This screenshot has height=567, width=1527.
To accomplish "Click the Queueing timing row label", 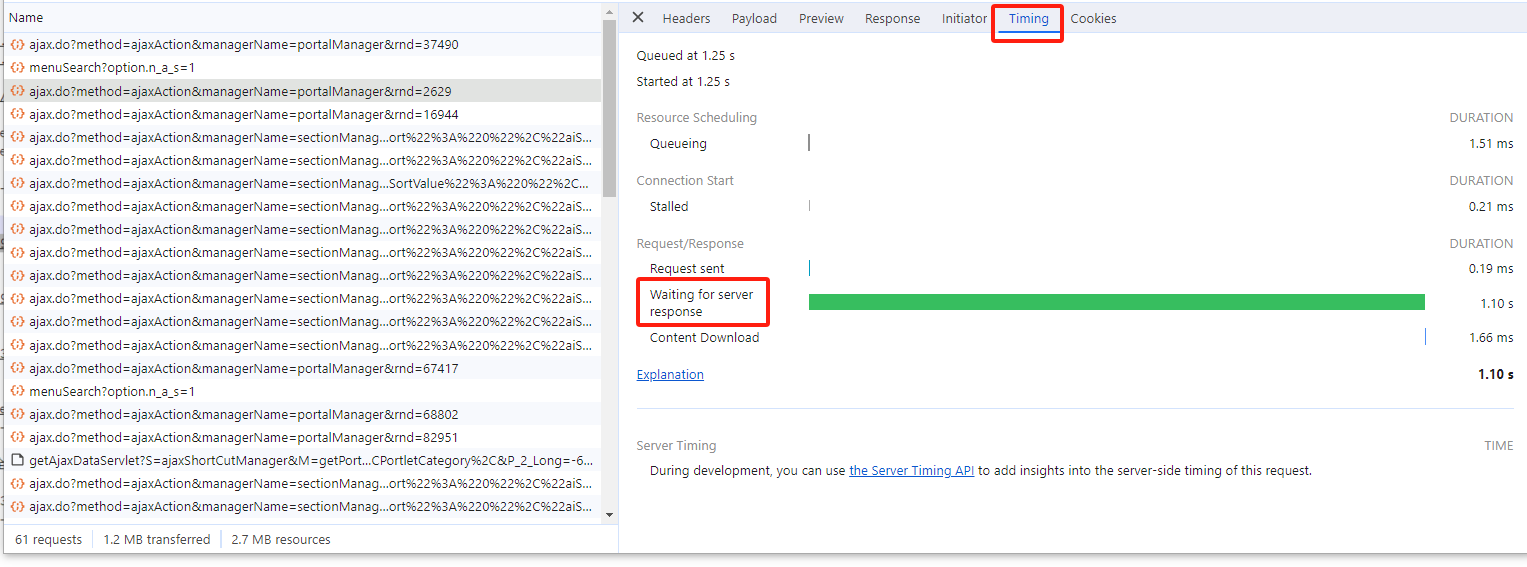I will coord(678,144).
